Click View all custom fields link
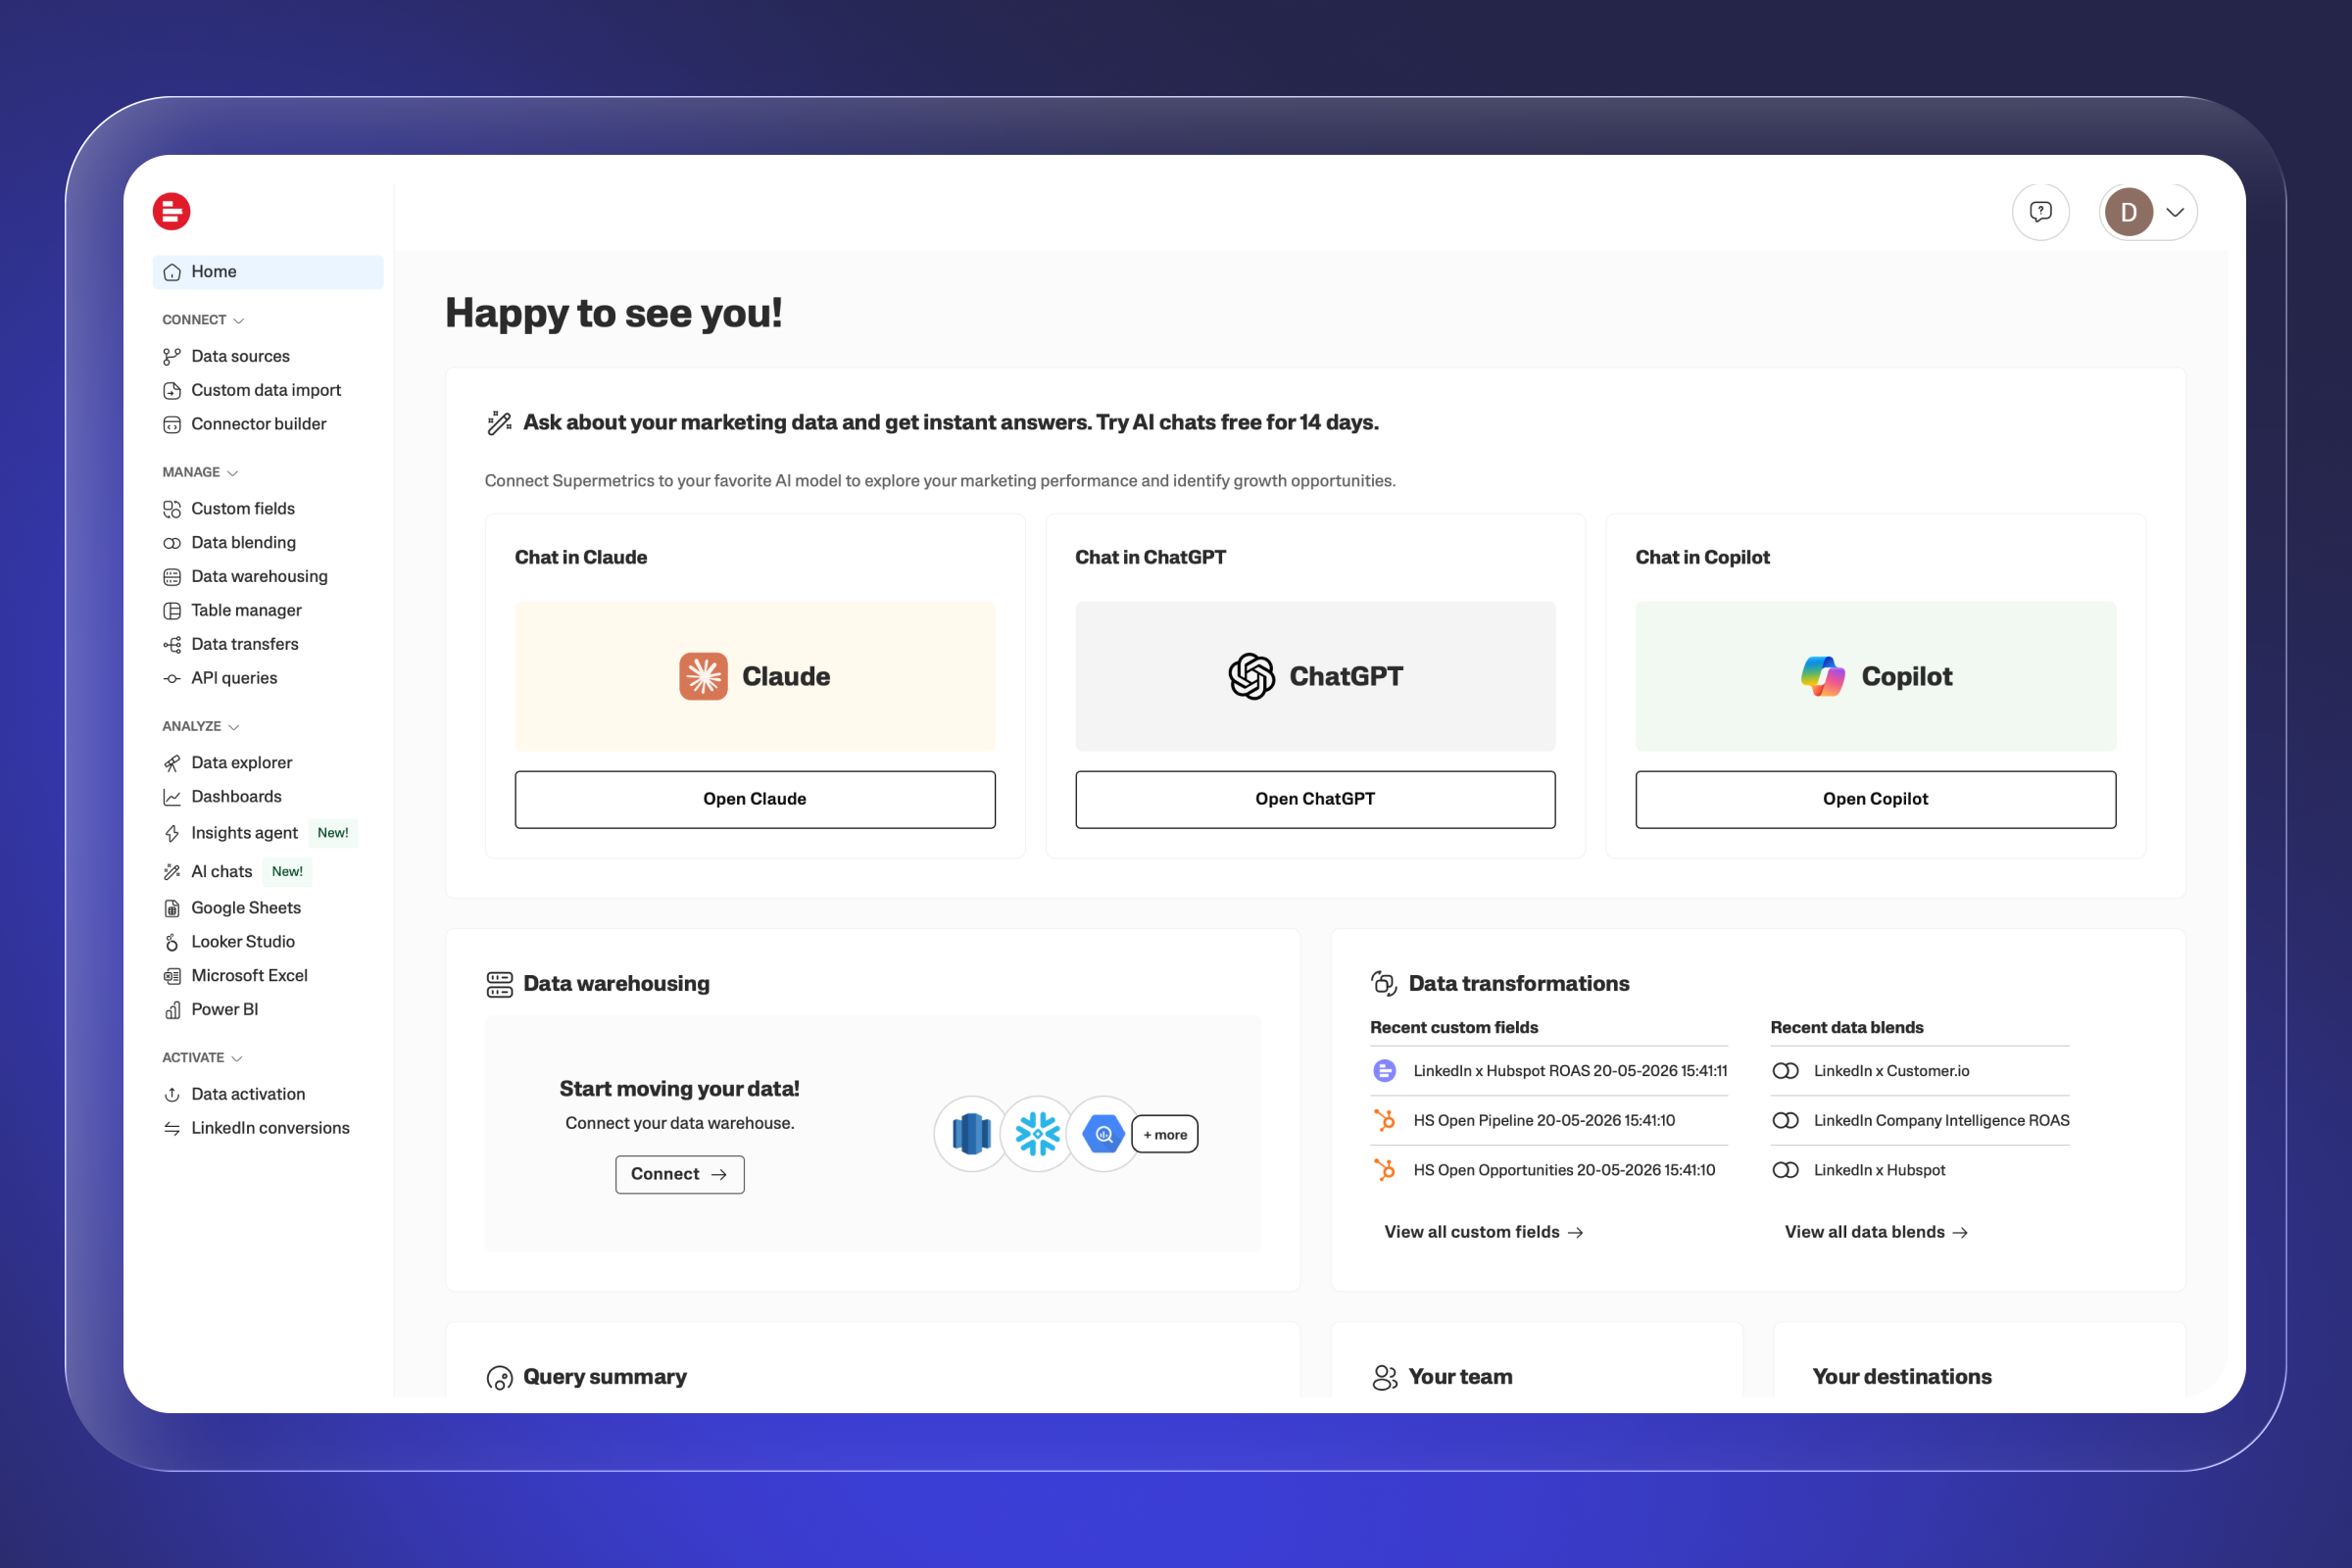Viewport: 2352px width, 1568px height. tap(1484, 1233)
